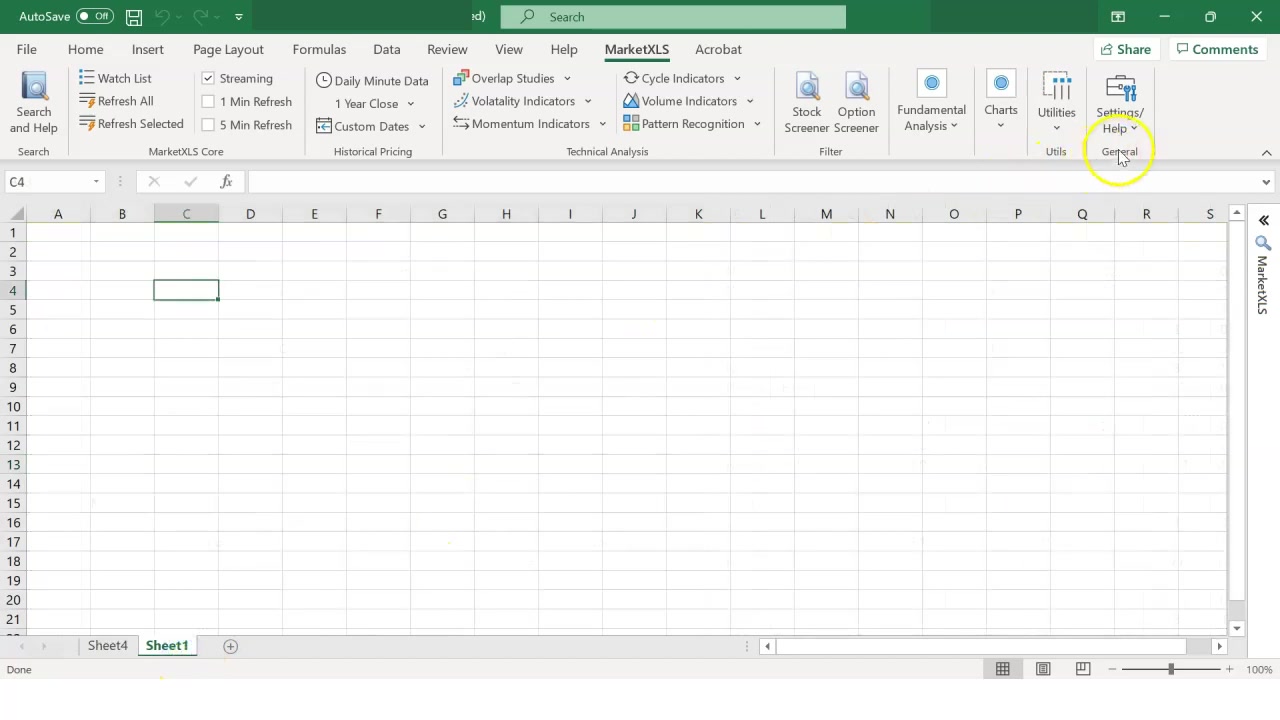The width and height of the screenshot is (1280, 720).
Task: Open Volatility Indicators menu
Action: pos(522,101)
